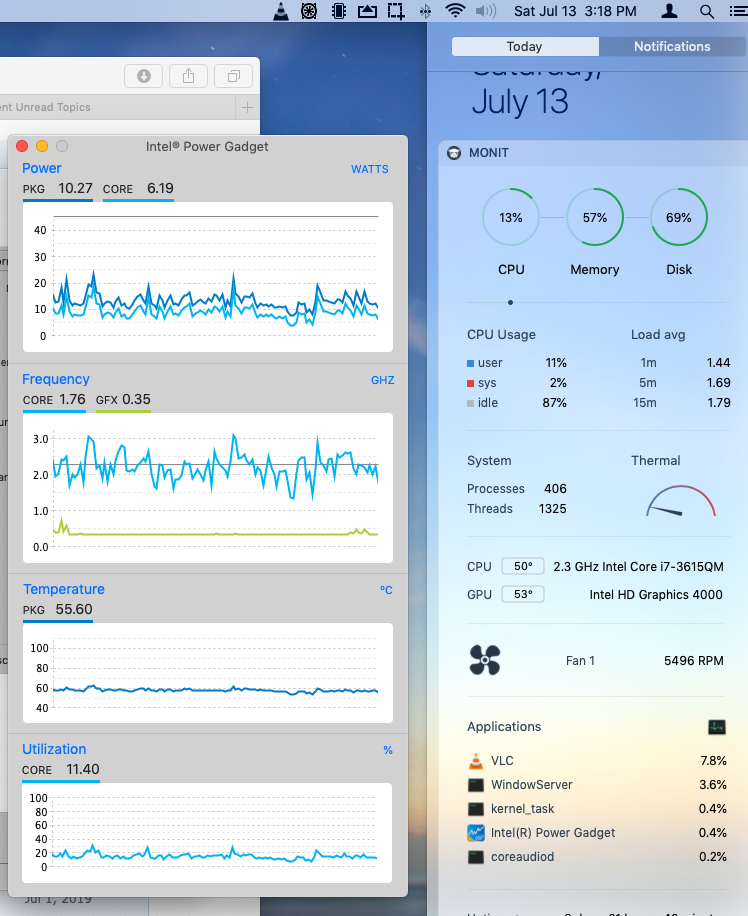Click the page indicator dot below the gauges
The height and width of the screenshot is (916, 748).
coord(511,303)
